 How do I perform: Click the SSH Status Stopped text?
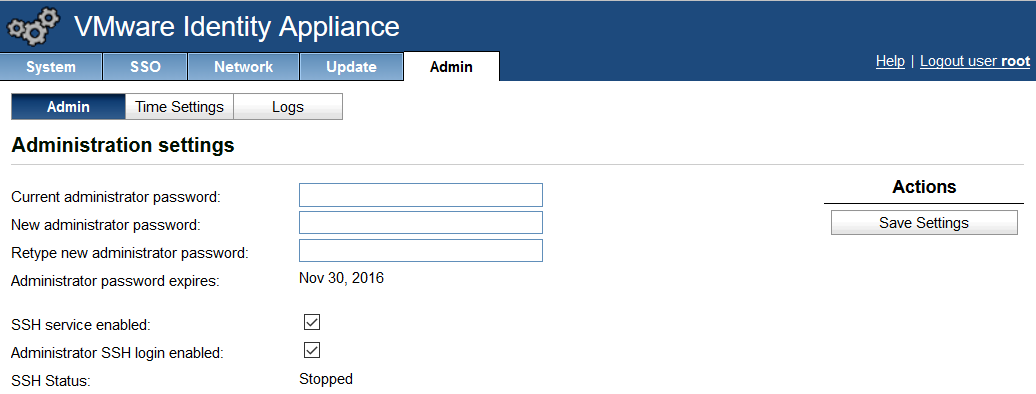click(326, 379)
